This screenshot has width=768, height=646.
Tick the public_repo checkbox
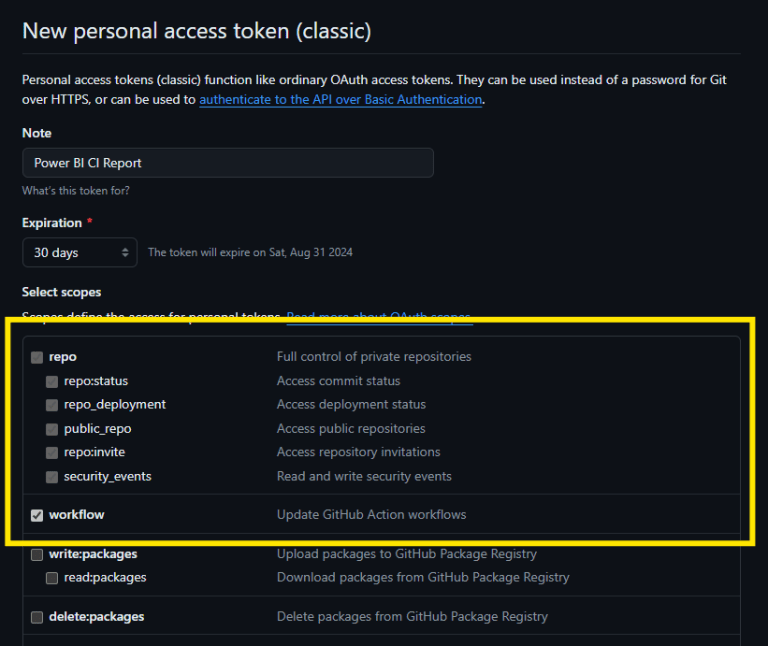click(x=52, y=429)
